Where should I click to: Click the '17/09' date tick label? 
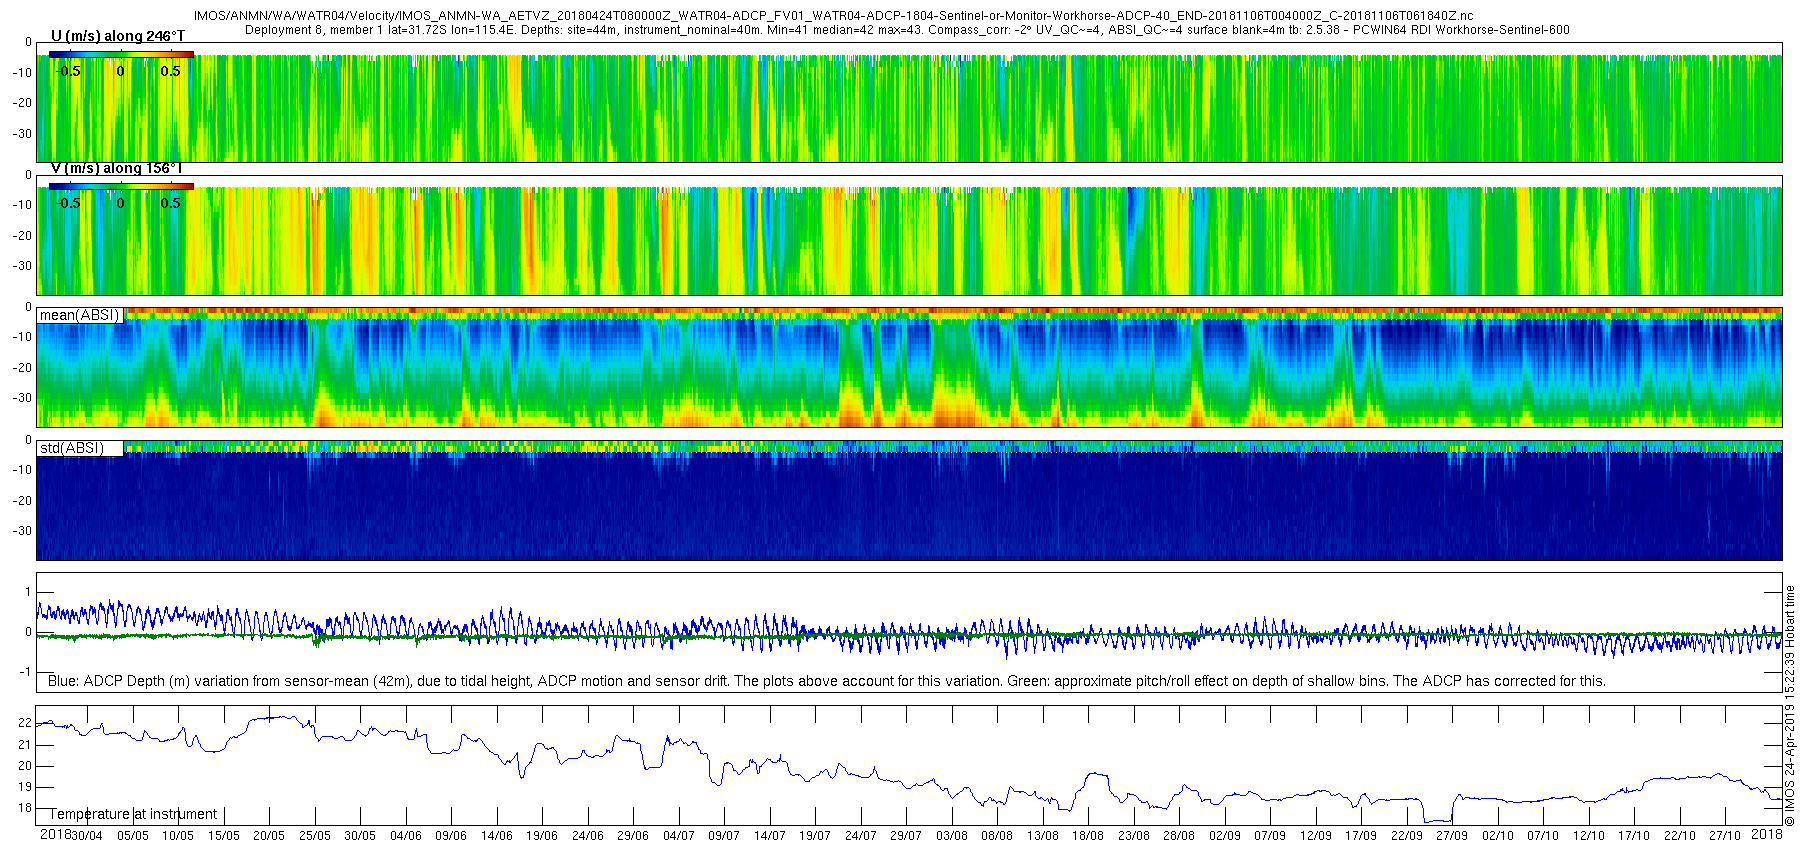(1361, 836)
